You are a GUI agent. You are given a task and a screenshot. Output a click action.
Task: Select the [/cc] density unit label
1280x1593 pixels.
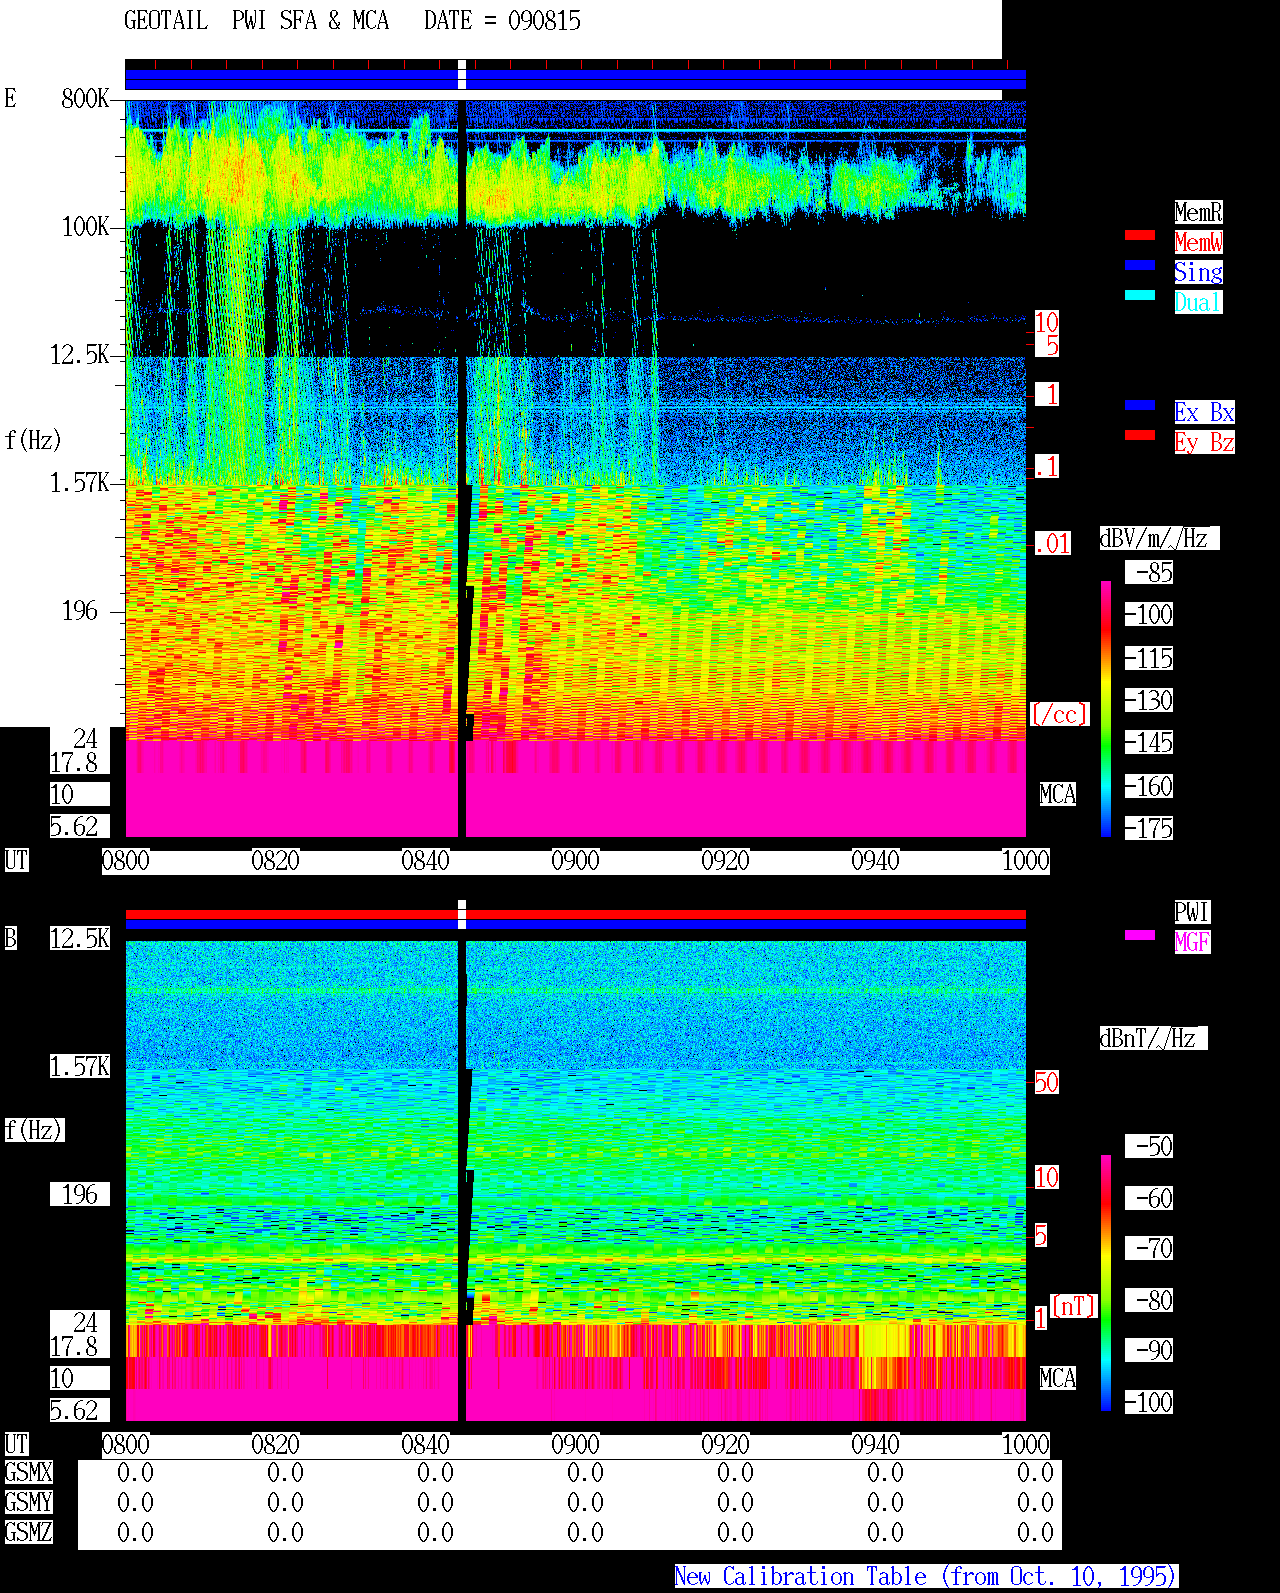point(1059,714)
